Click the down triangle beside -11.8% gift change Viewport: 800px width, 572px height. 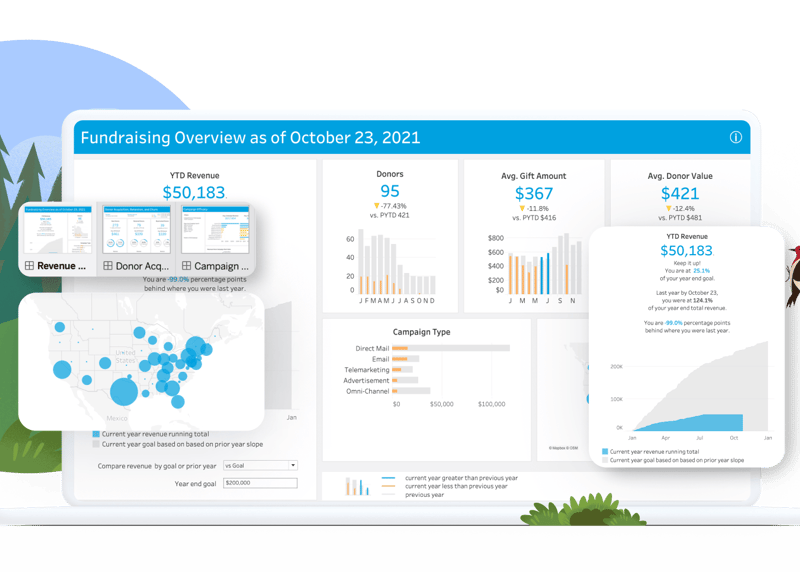[x=521, y=208]
